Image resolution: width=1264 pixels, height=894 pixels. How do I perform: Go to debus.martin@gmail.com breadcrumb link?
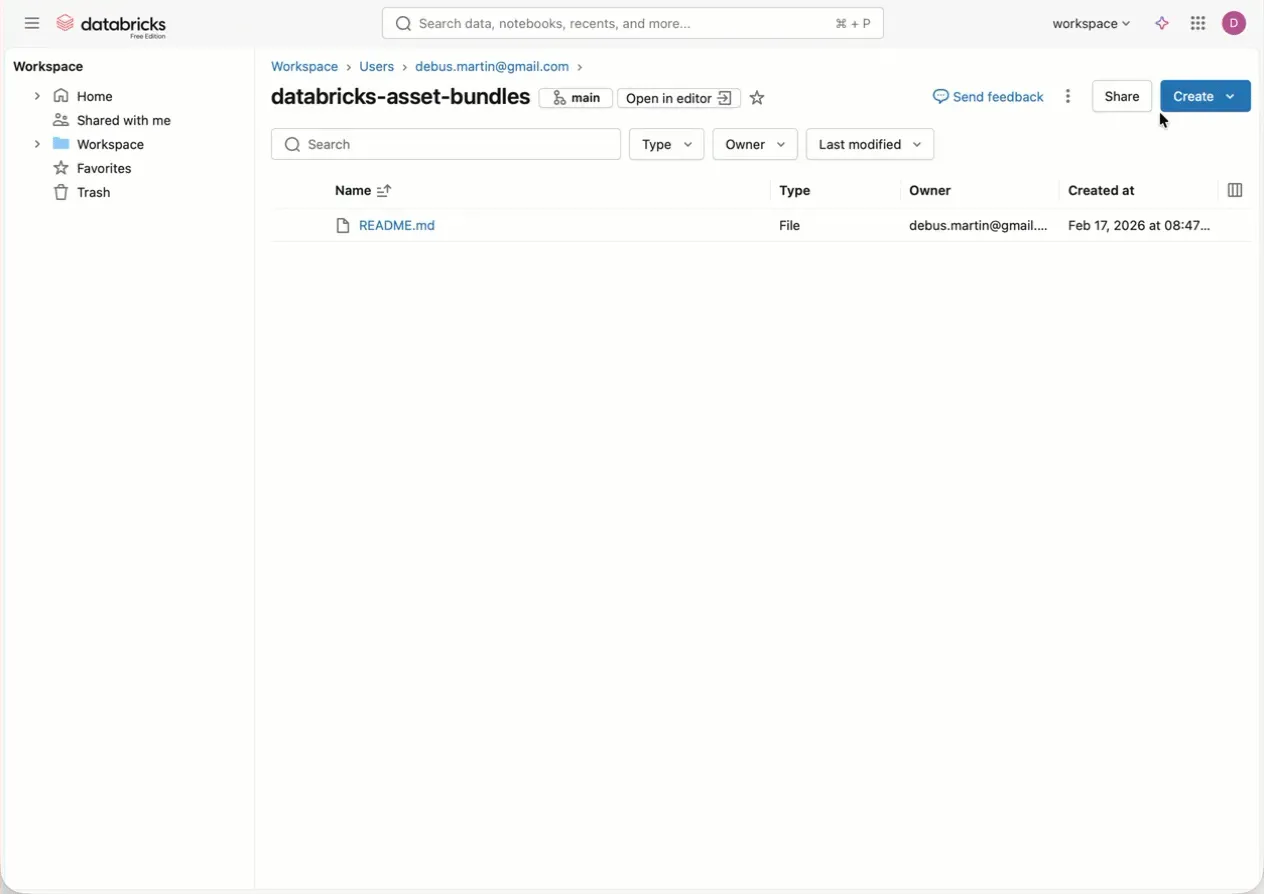point(492,66)
